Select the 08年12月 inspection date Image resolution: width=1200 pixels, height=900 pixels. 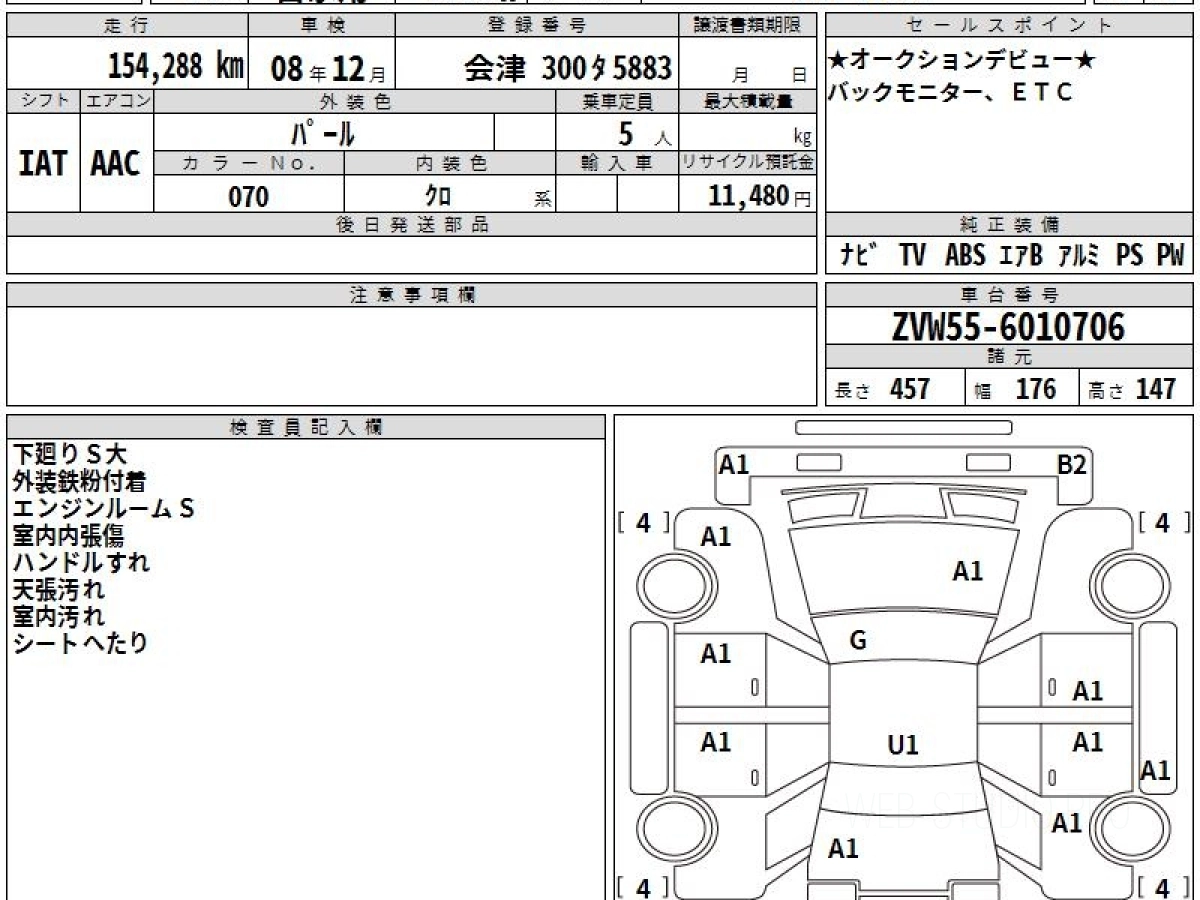pos(328,67)
